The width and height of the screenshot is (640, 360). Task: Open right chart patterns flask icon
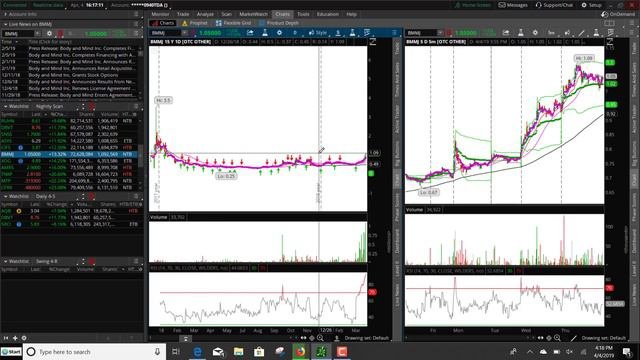(596, 33)
